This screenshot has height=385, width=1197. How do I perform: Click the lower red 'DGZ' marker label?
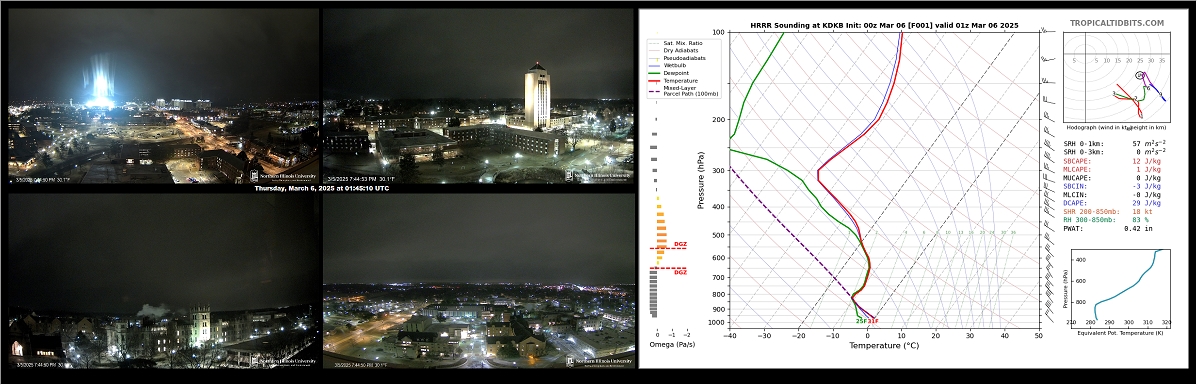[x=680, y=273]
